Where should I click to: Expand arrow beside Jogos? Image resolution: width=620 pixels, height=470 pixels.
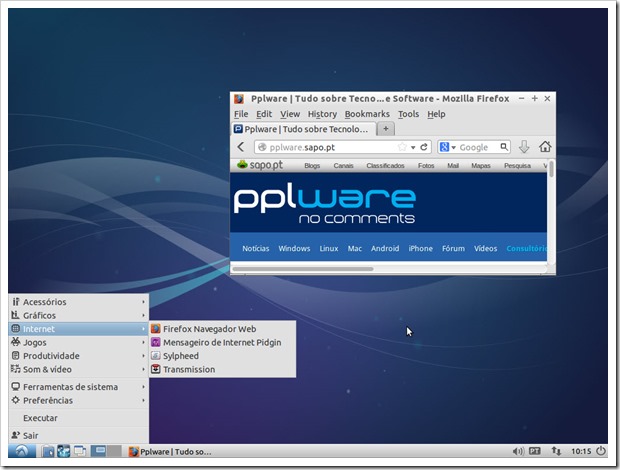tap(144, 342)
